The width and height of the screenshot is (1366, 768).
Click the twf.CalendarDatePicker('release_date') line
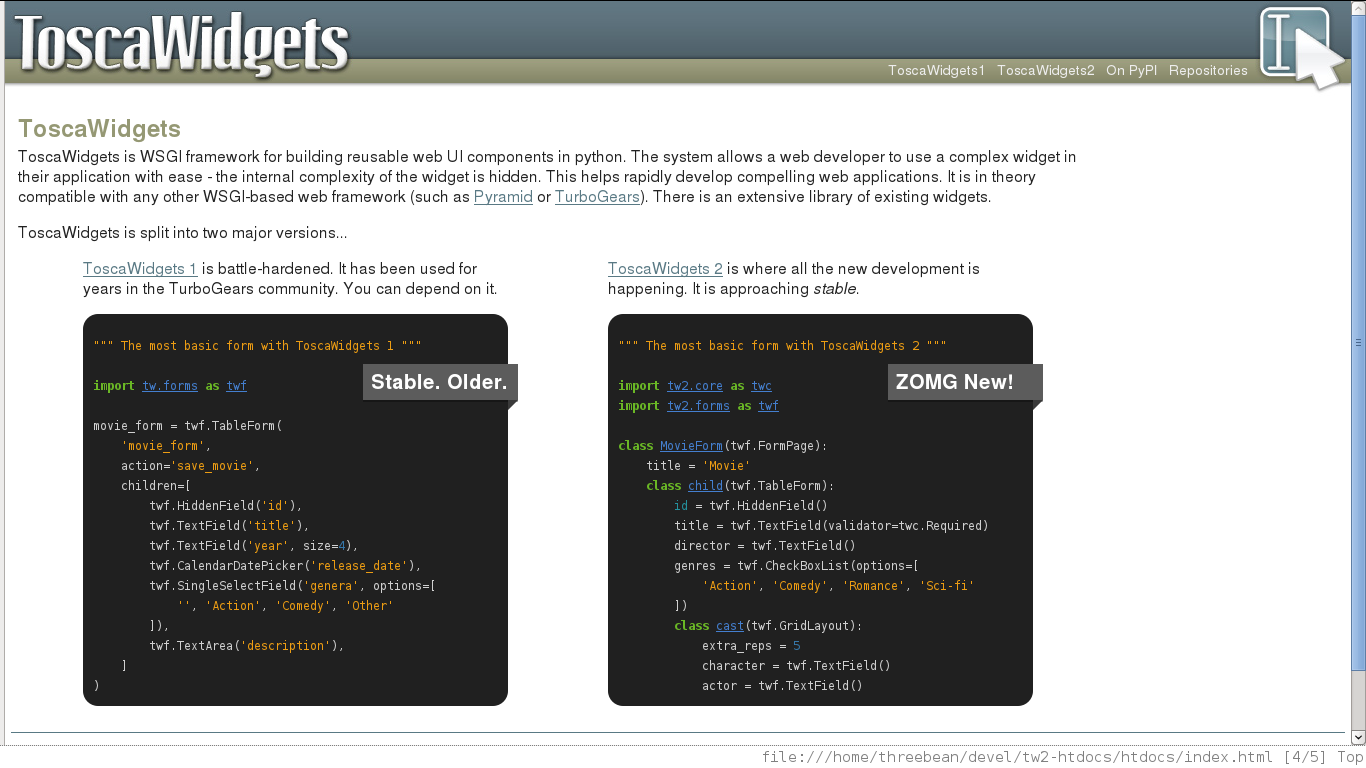(286, 566)
